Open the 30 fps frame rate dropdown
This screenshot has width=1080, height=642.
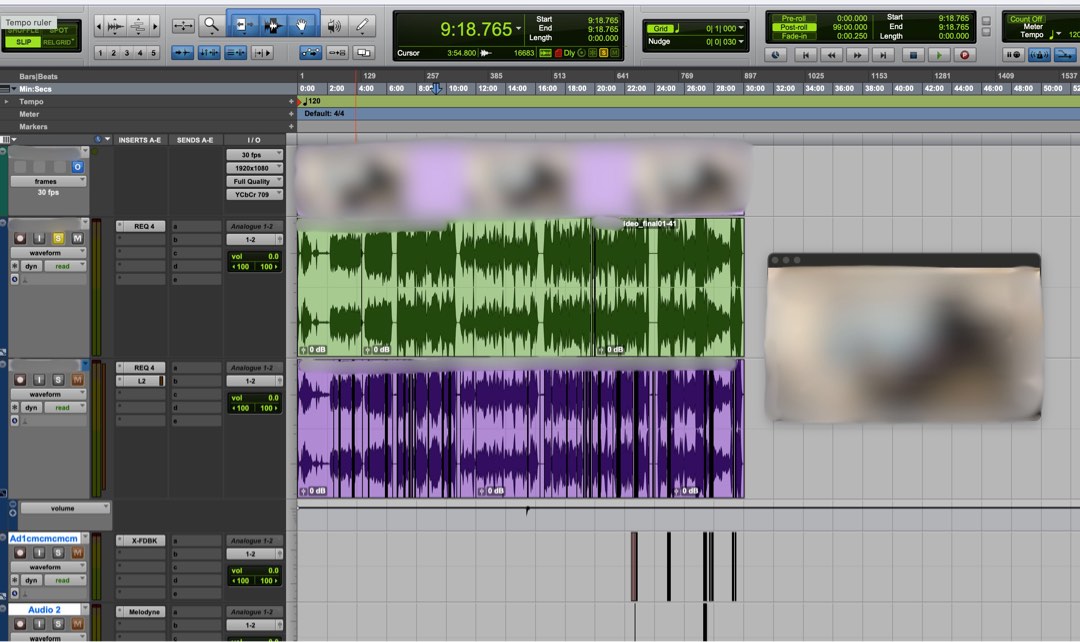[254, 154]
